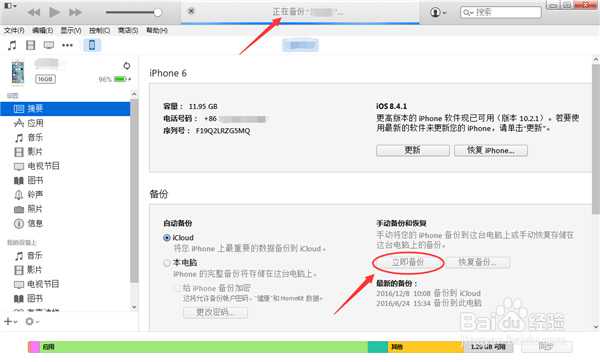Open the 编辑(E) menu
The height and width of the screenshot is (362, 600).
(x=42, y=30)
